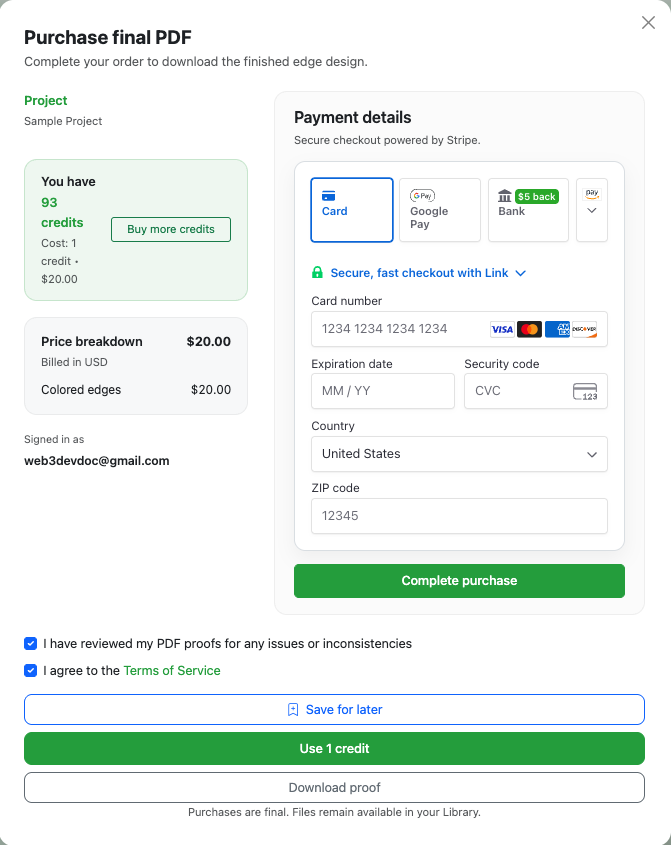Click the Discover card icon

[585, 328]
